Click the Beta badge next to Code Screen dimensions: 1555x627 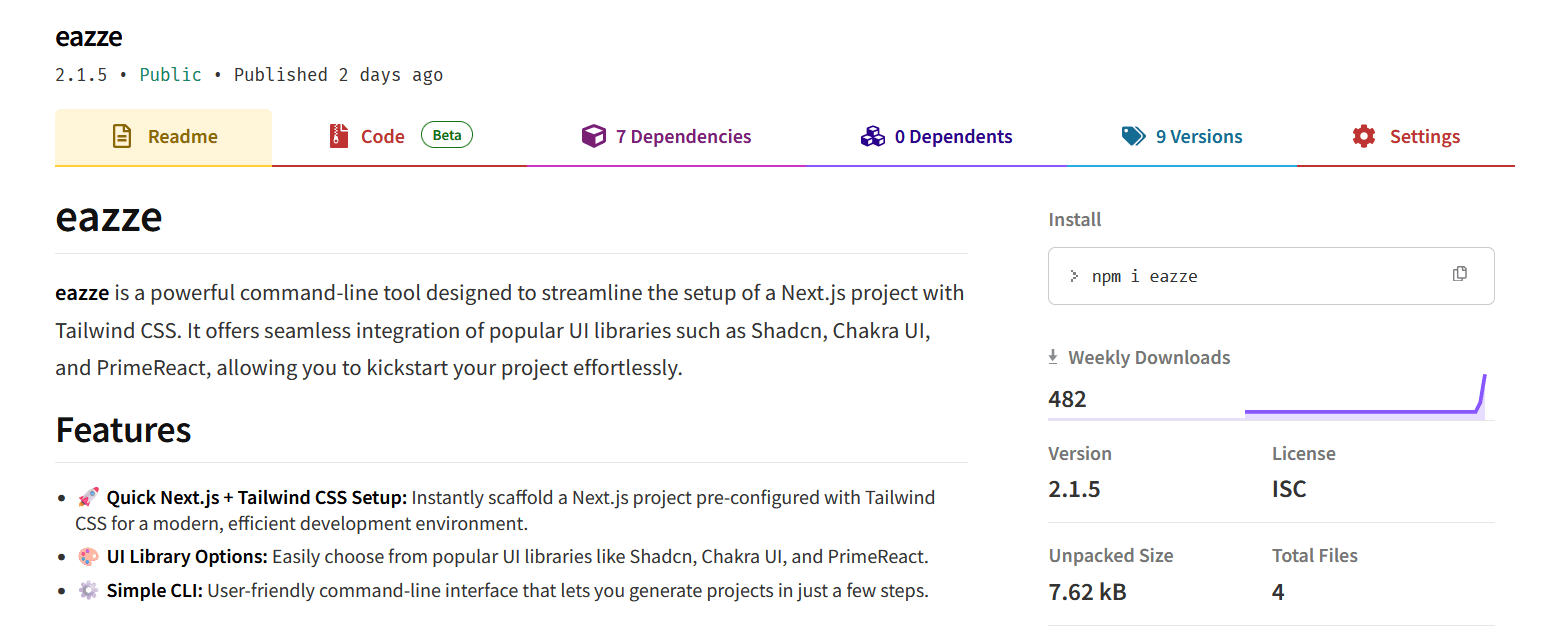(x=446, y=135)
